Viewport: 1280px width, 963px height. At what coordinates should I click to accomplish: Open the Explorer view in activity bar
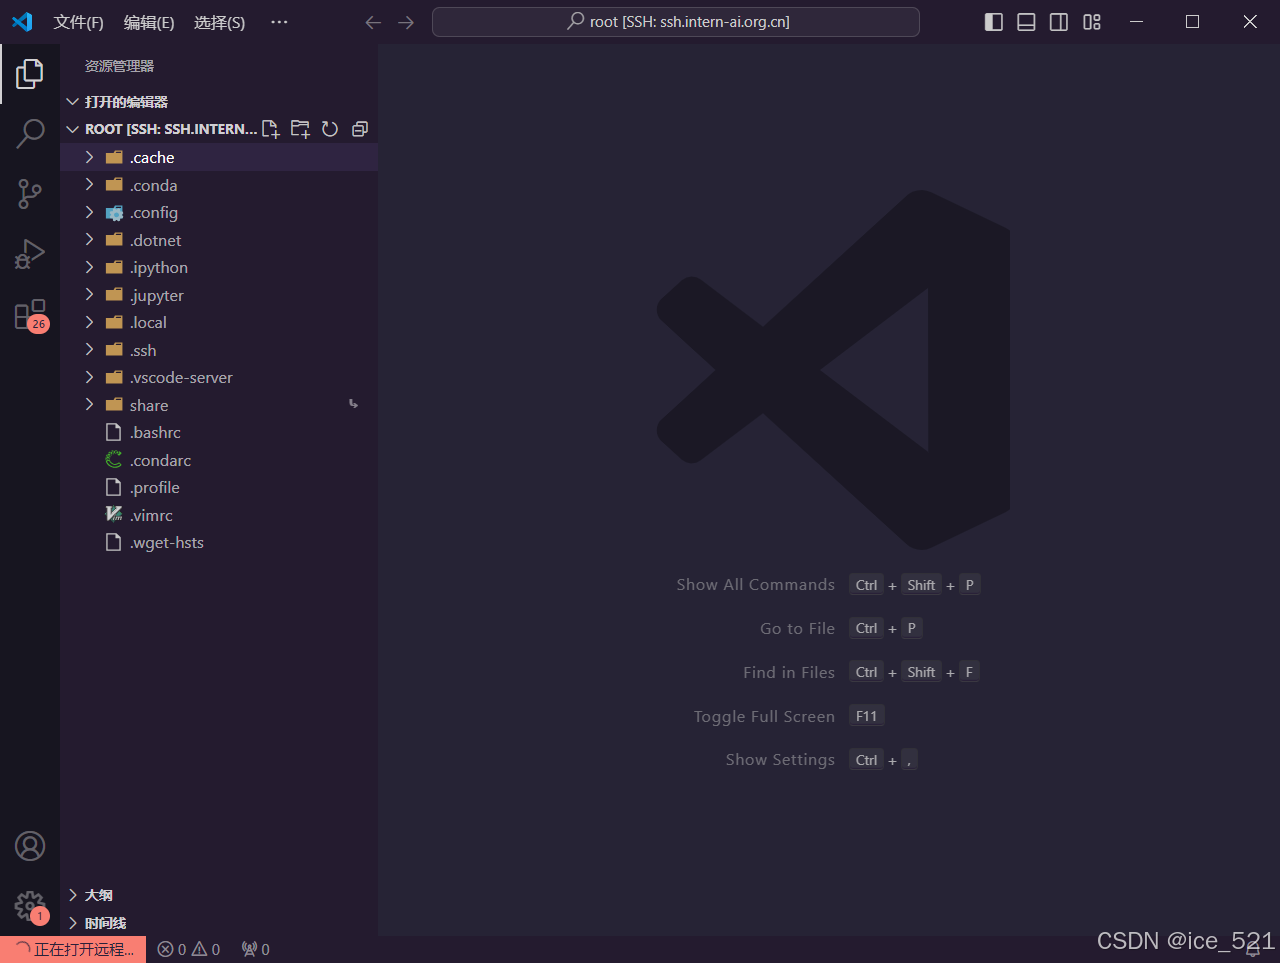30,73
